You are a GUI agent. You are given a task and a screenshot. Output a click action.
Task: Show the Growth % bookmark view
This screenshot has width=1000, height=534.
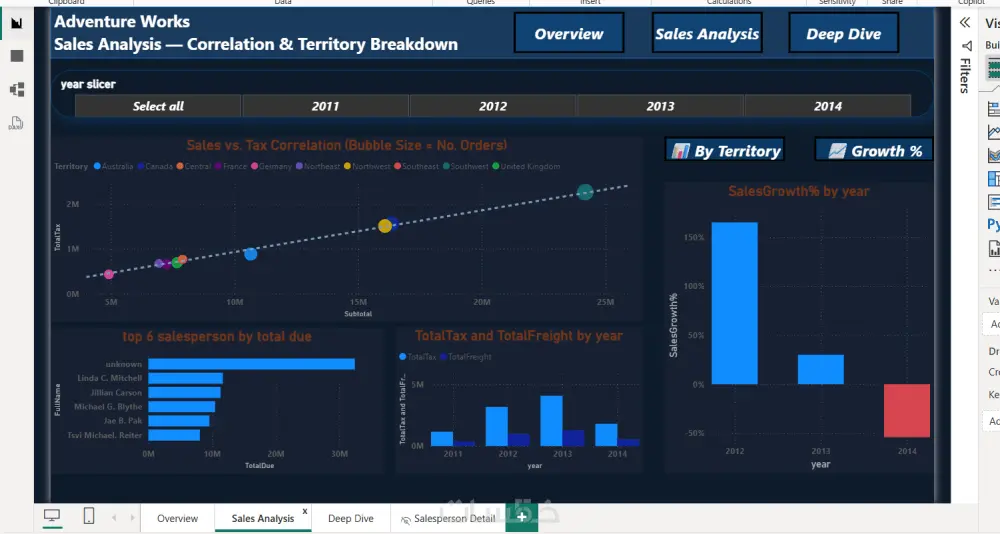coord(874,151)
